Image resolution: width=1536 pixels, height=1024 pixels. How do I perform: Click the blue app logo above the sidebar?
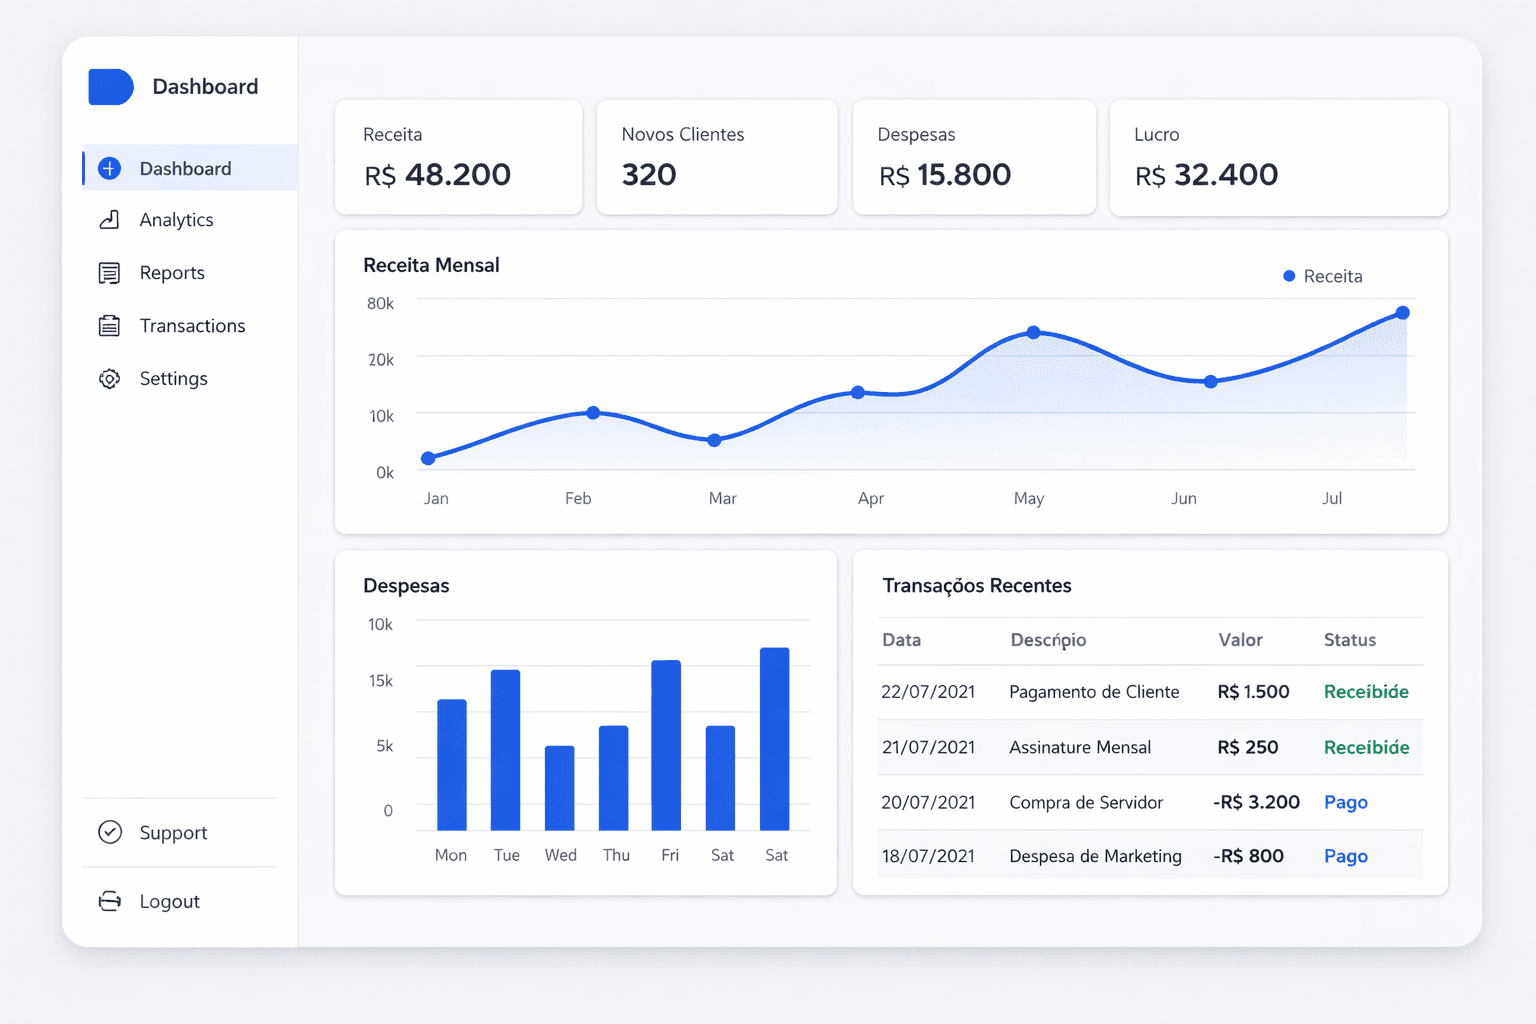[x=110, y=87]
